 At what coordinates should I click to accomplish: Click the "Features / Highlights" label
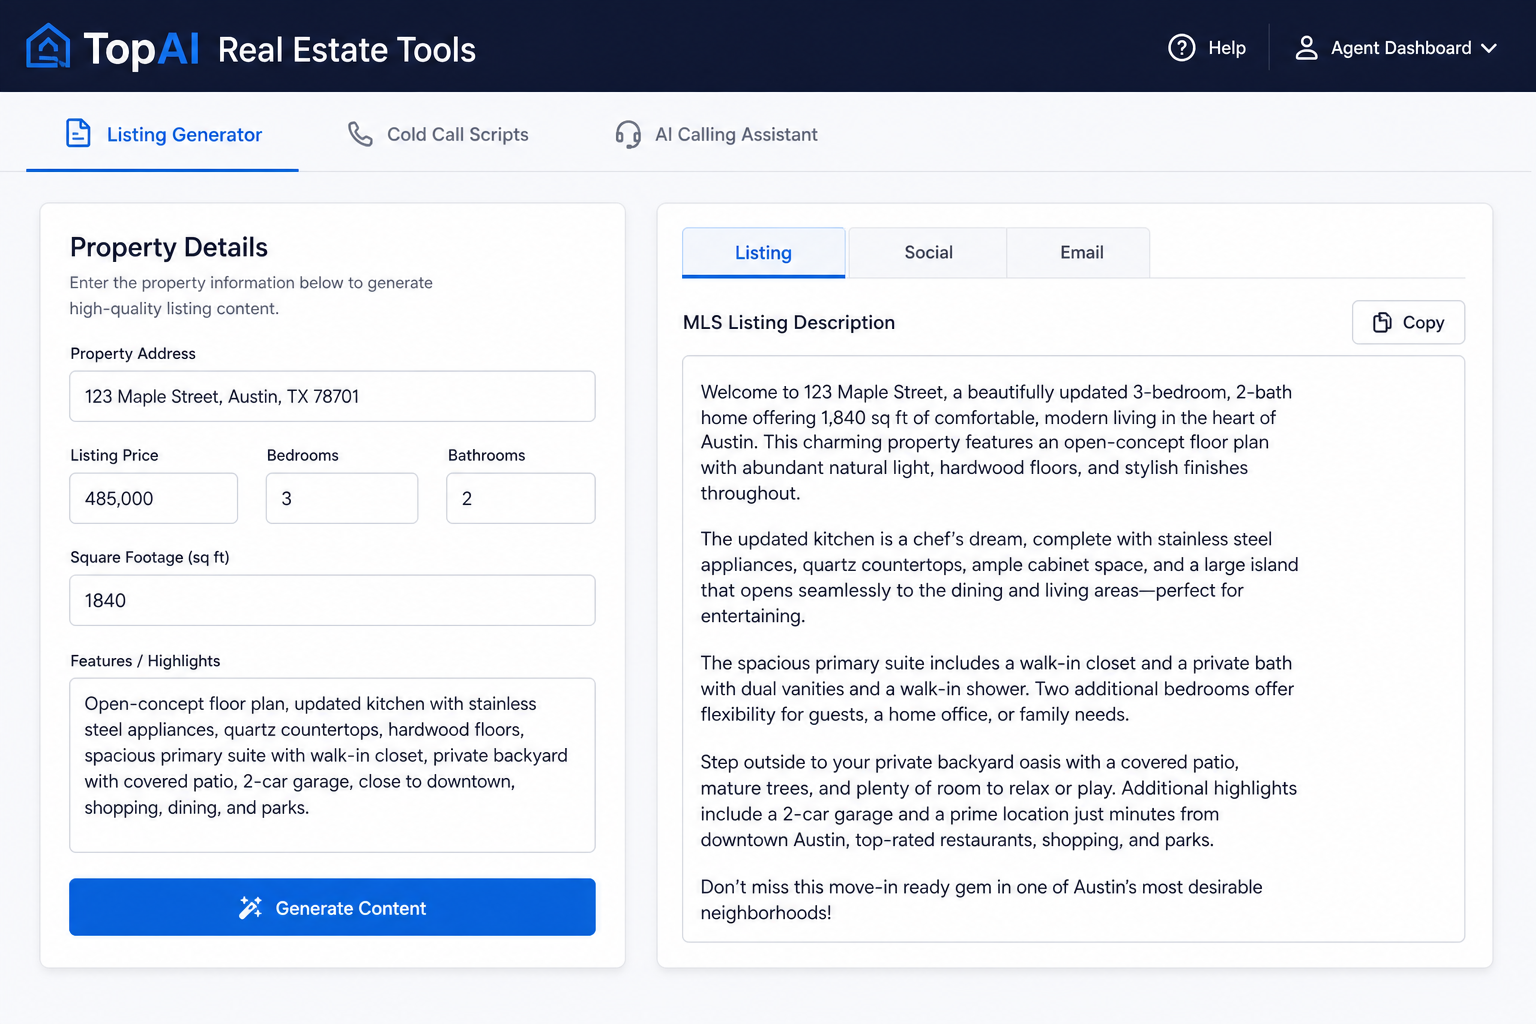point(145,661)
